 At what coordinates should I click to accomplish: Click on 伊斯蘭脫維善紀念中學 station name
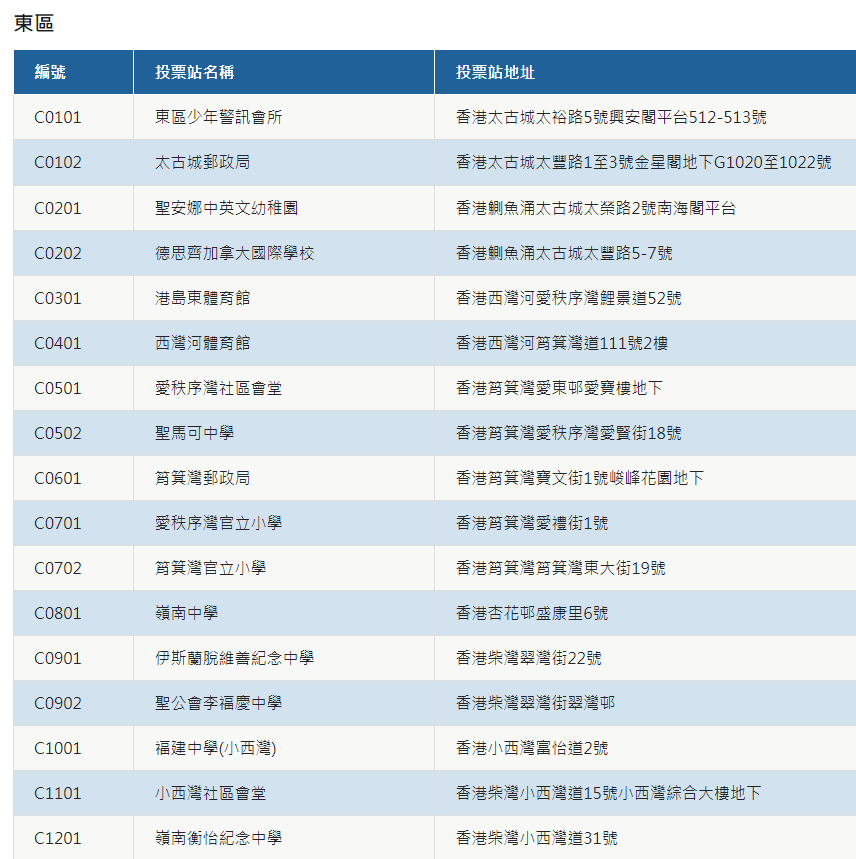(234, 658)
